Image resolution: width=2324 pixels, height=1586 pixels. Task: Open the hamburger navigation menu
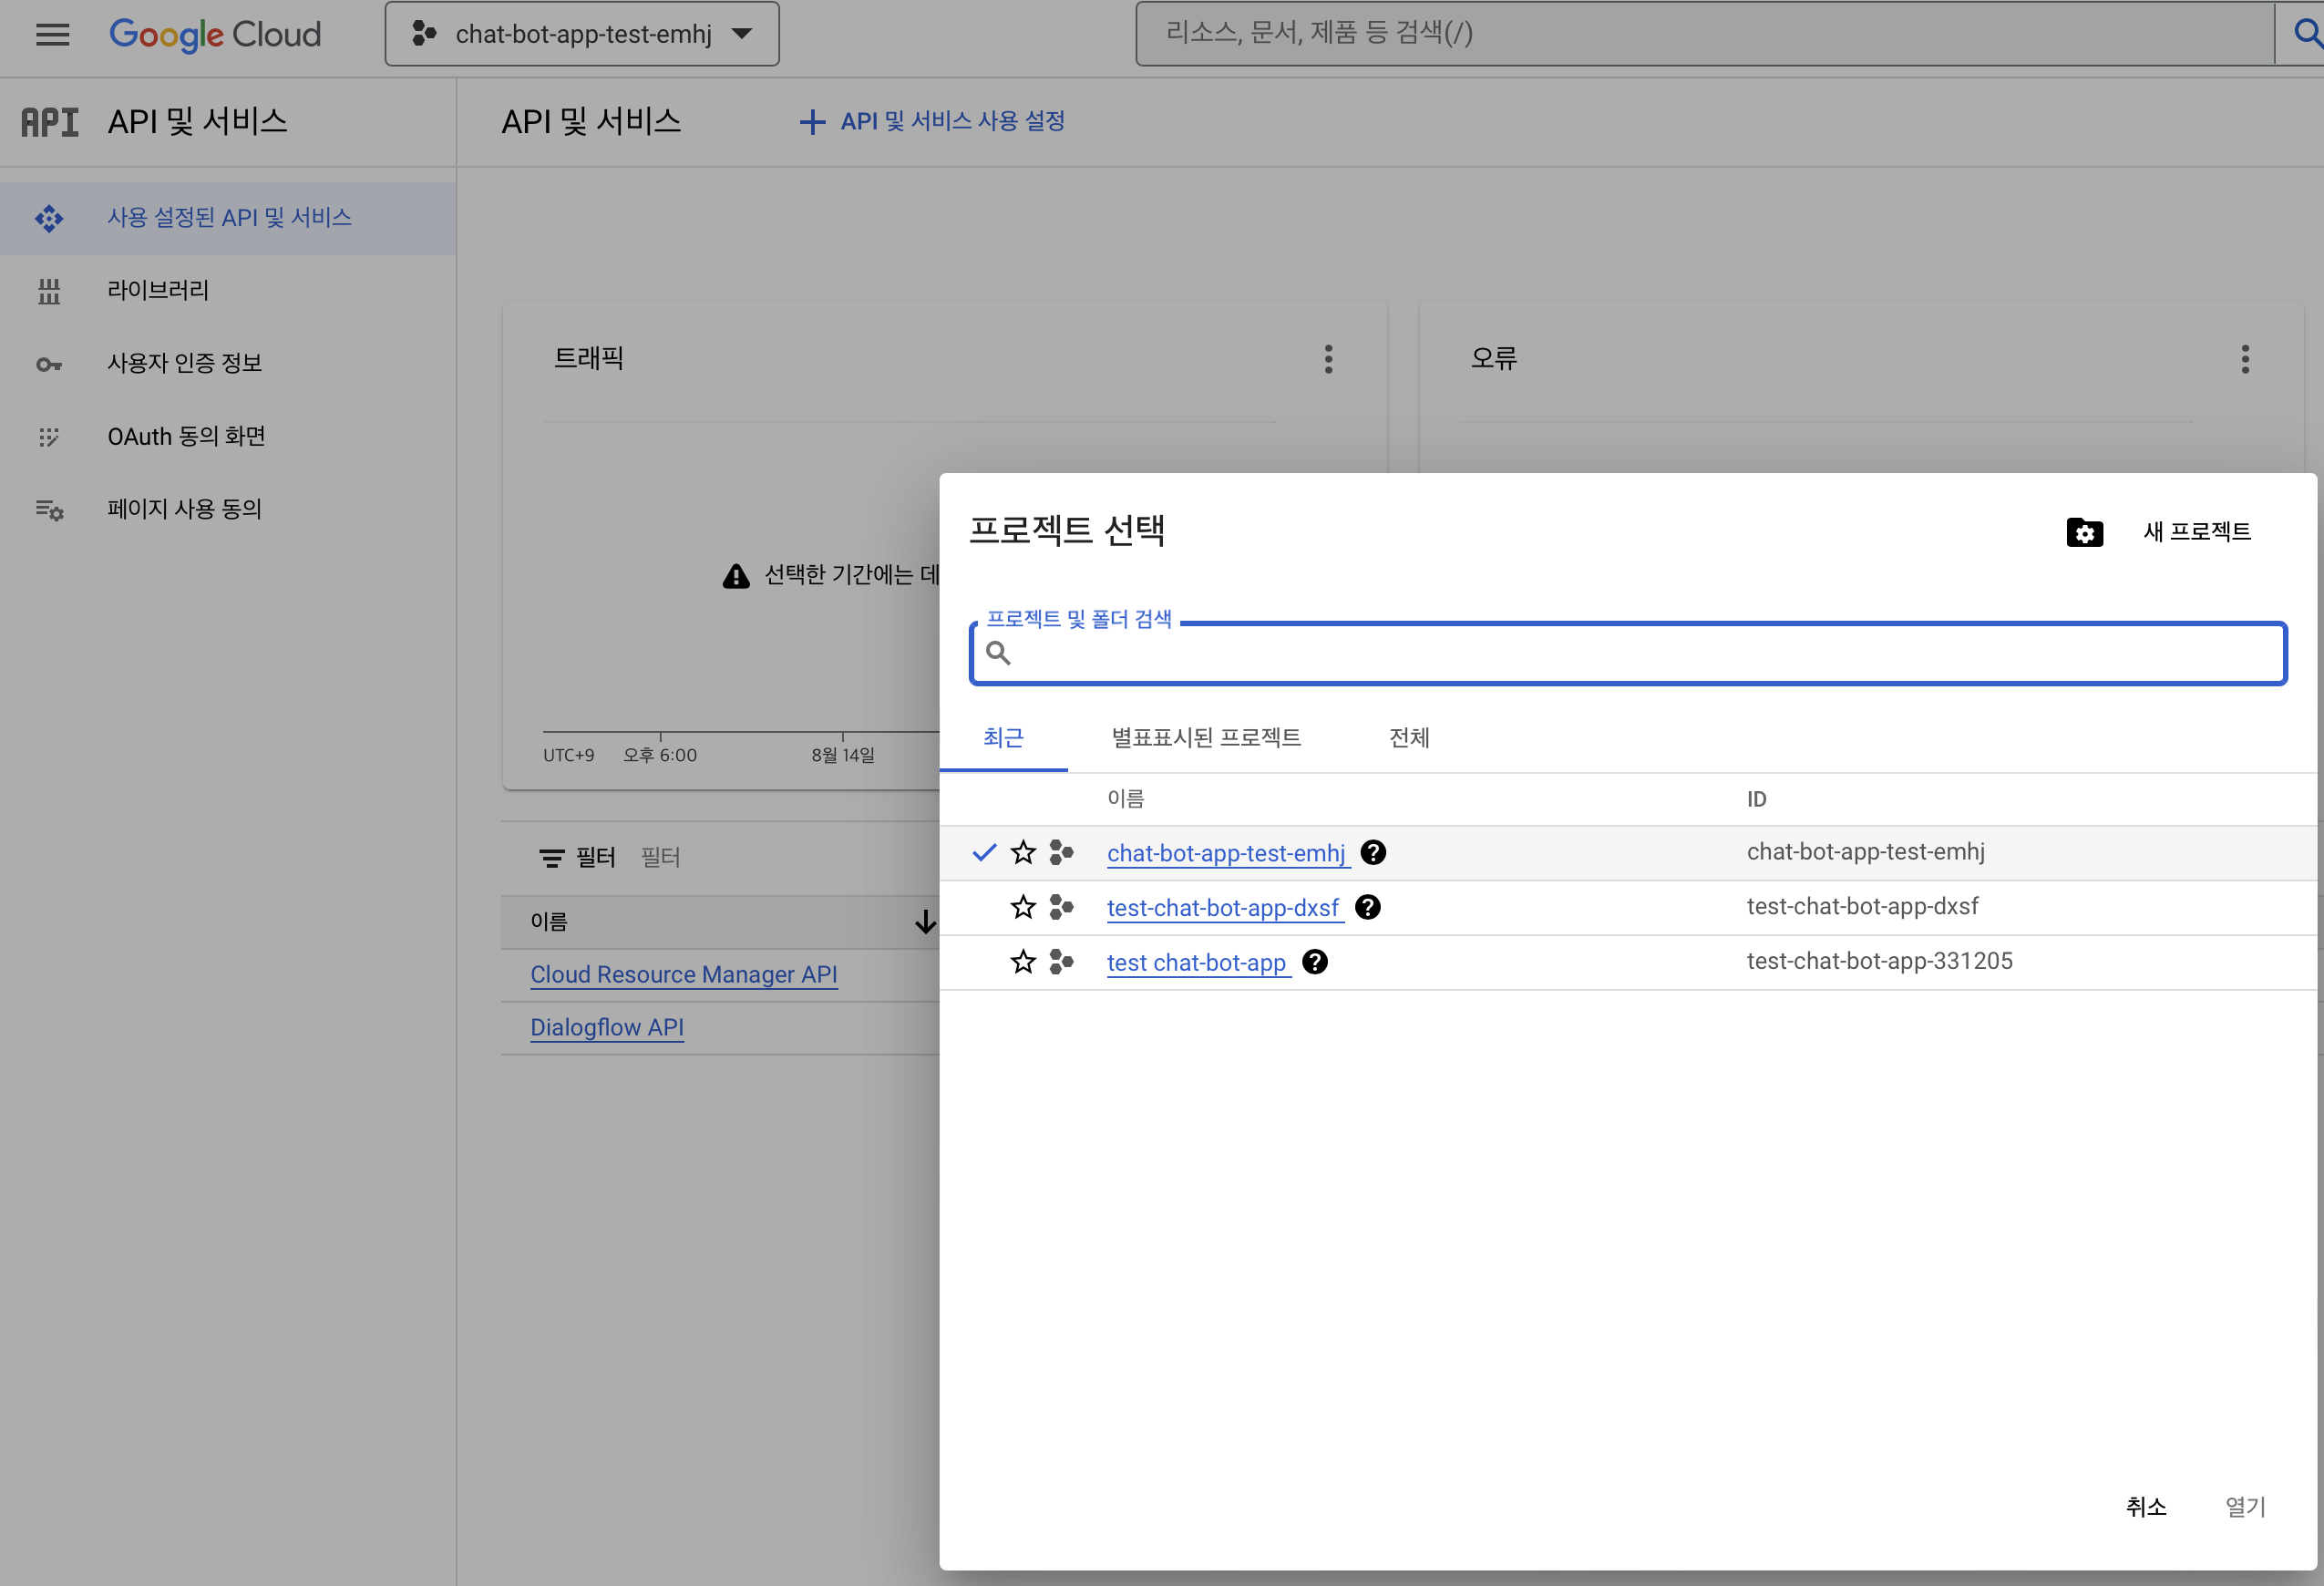click(52, 35)
